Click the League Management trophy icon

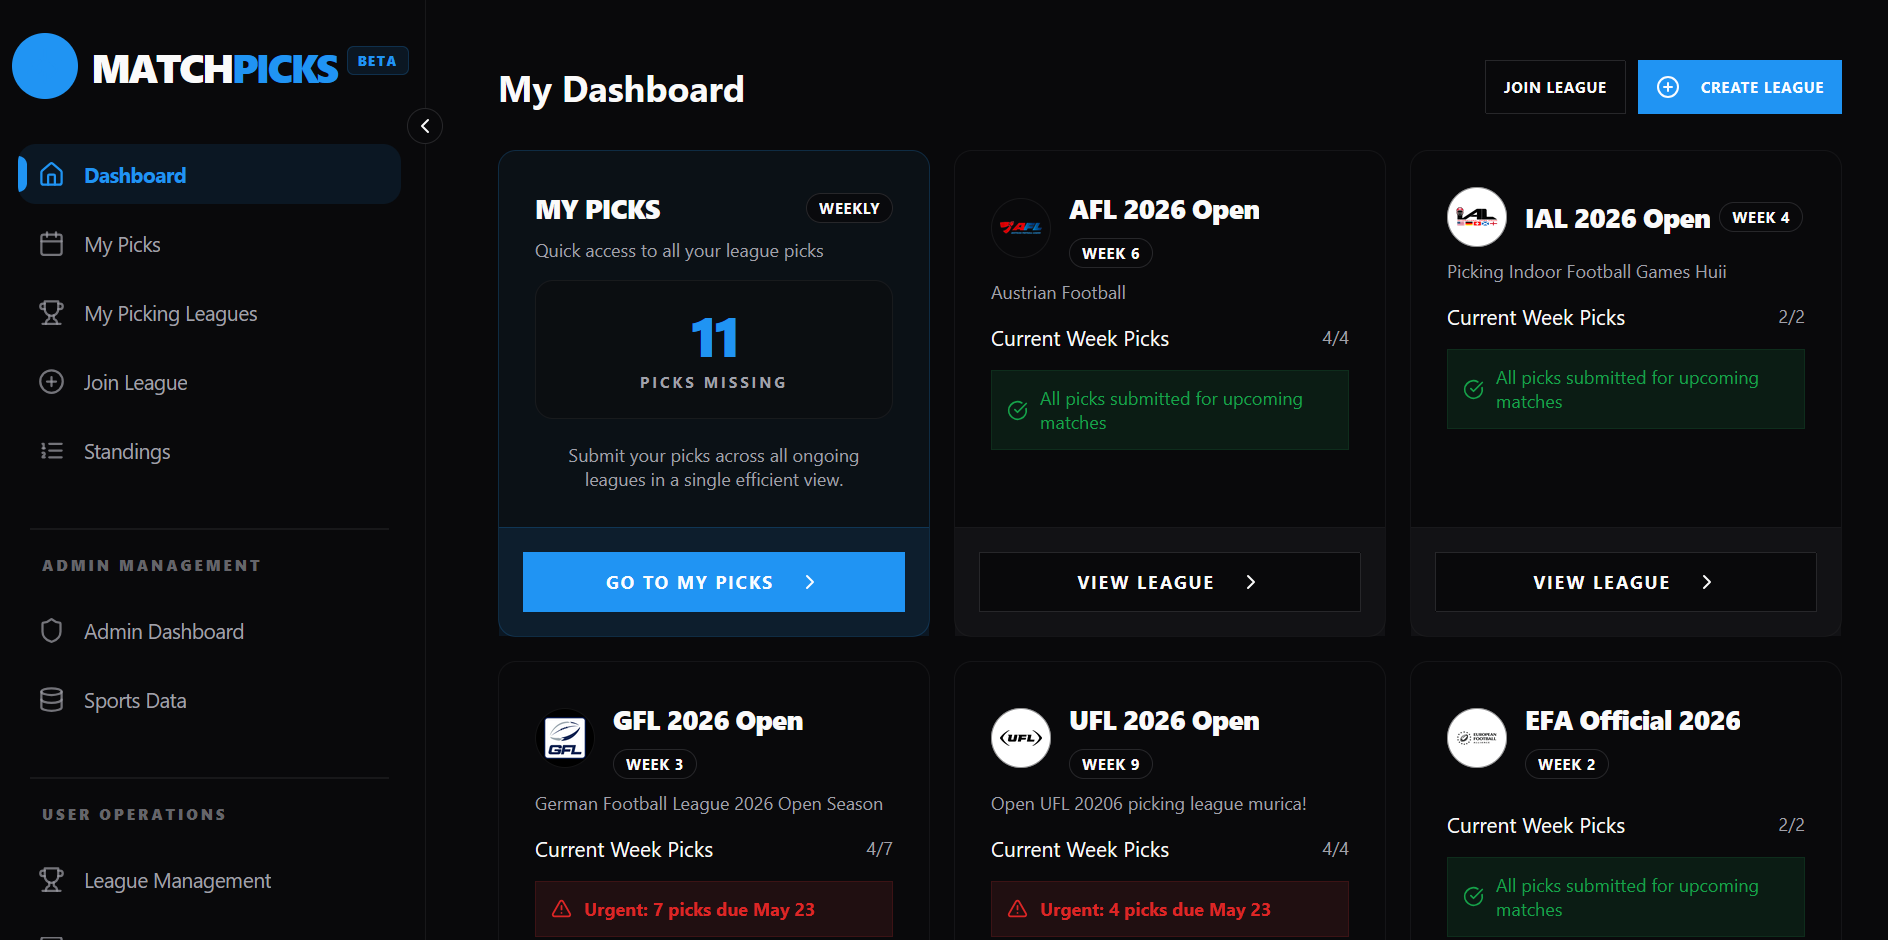coord(51,880)
